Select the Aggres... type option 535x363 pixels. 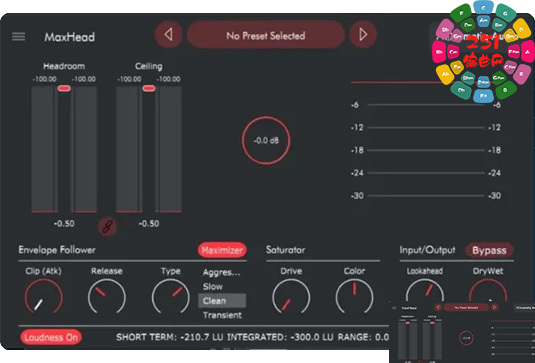pos(221,272)
